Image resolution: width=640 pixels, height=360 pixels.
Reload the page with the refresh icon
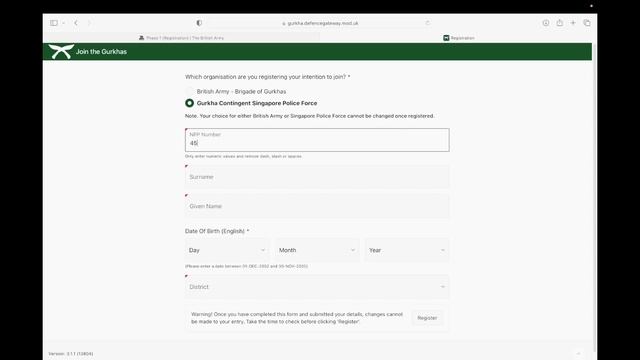[427, 23]
